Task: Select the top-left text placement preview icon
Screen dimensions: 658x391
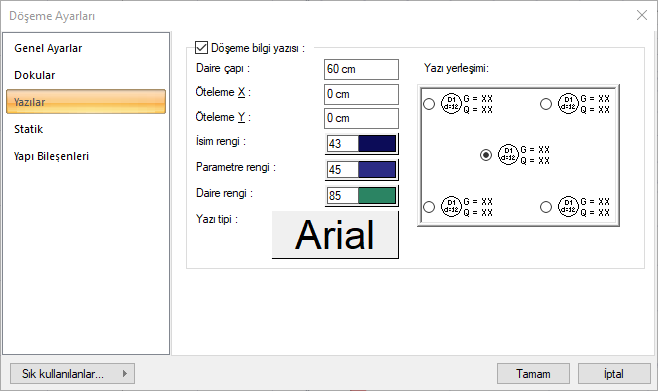Action: tap(467, 104)
